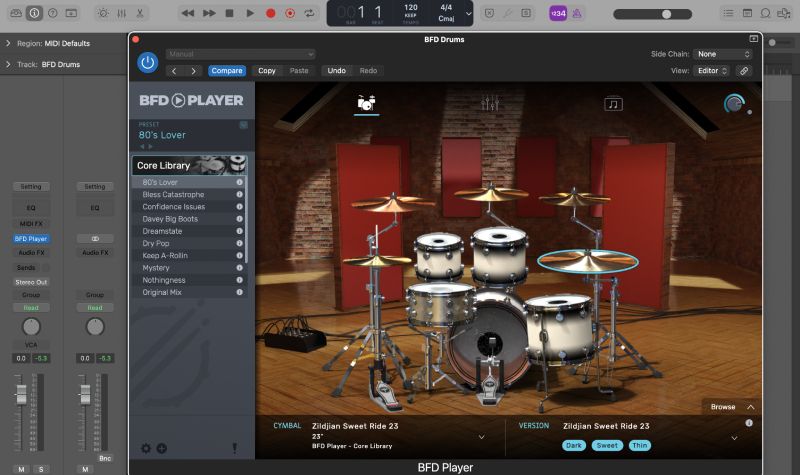
Task: Open the Mixer faders icon
Action: pyautogui.click(x=121, y=13)
